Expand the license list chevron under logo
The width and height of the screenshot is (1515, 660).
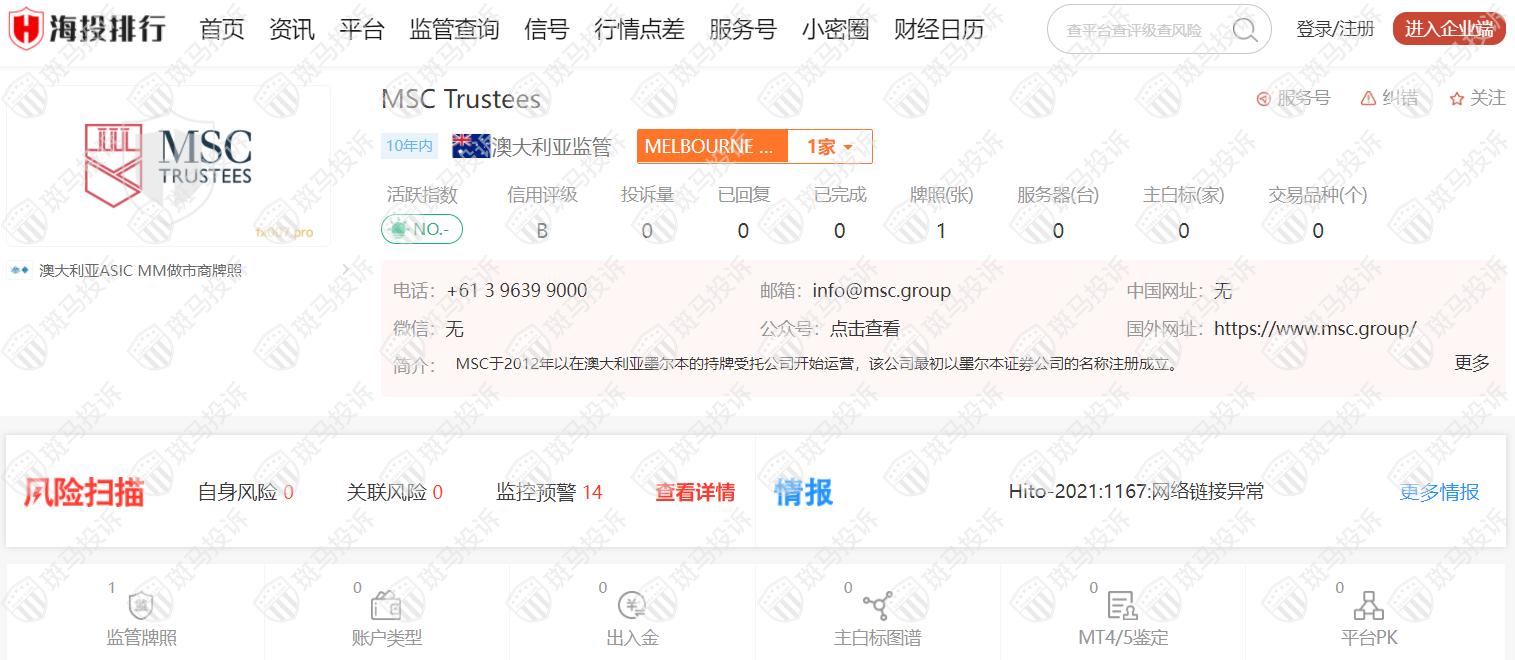coord(345,270)
